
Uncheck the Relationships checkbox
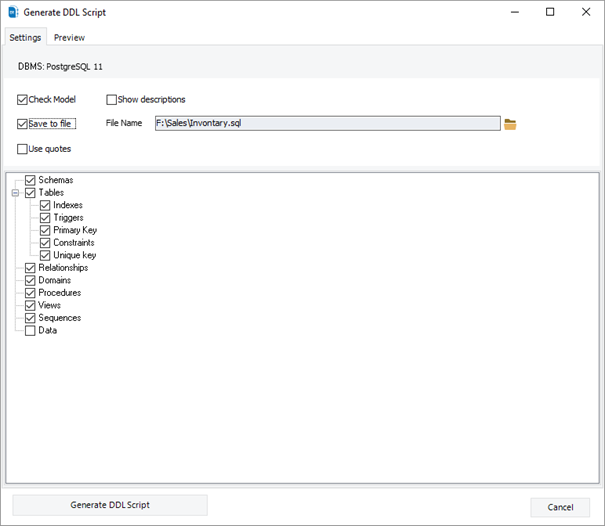30,268
